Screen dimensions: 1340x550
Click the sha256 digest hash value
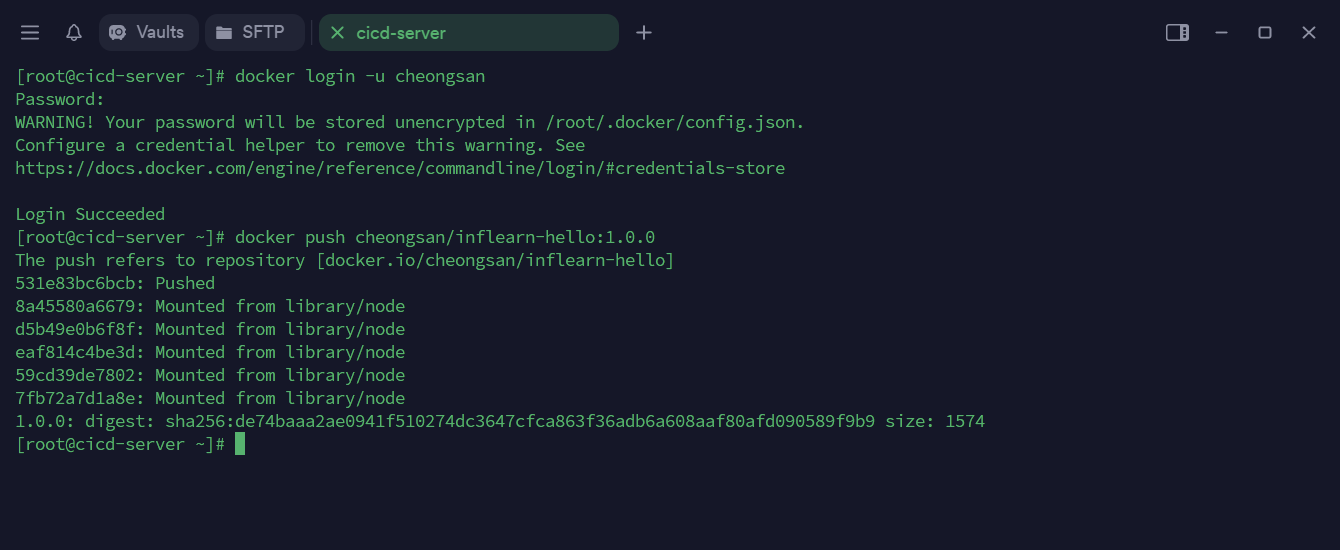click(520, 421)
